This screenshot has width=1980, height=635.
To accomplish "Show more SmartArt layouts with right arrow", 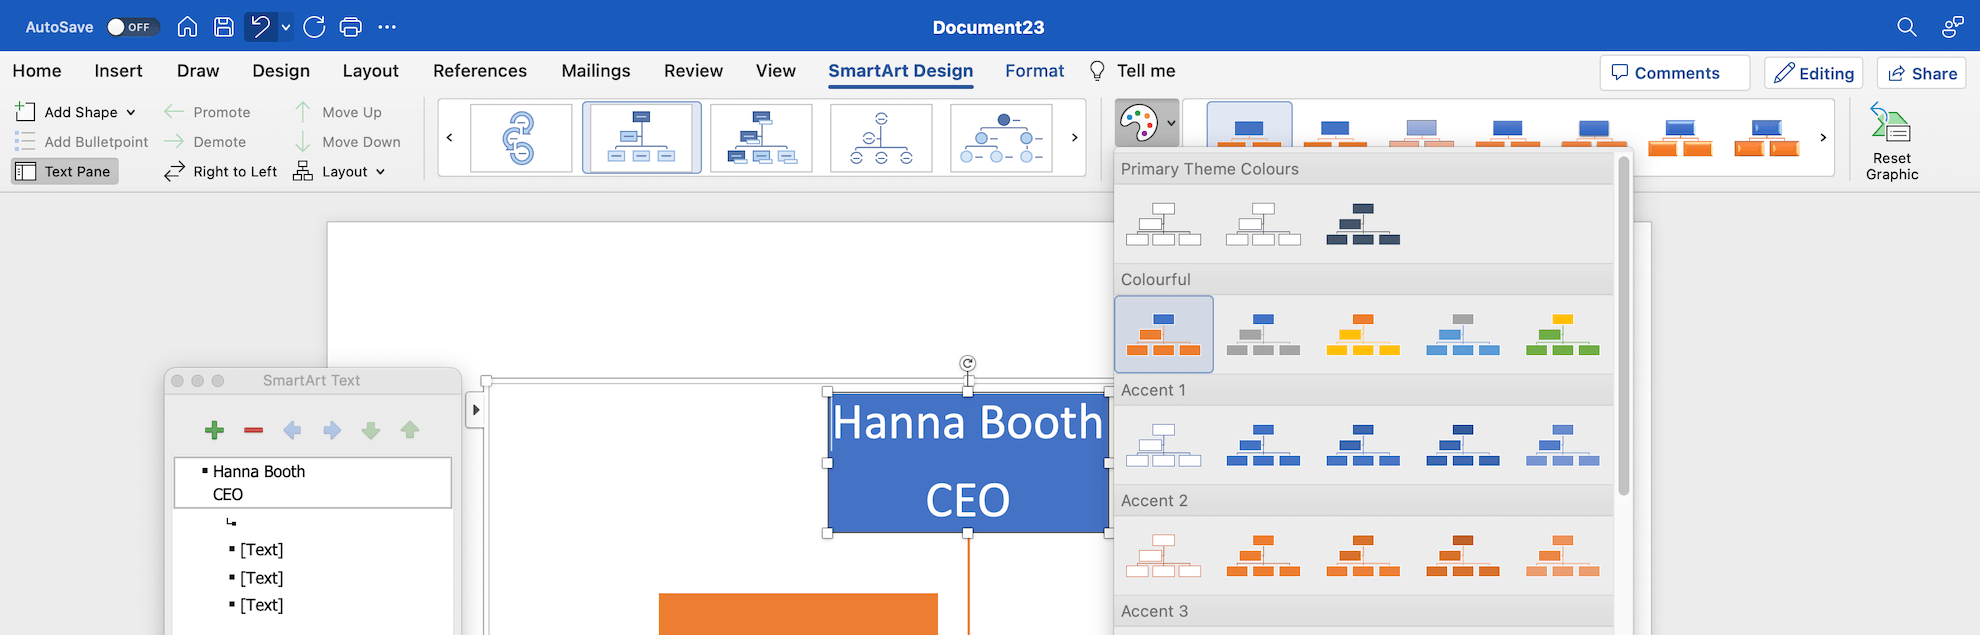I will click(1075, 138).
